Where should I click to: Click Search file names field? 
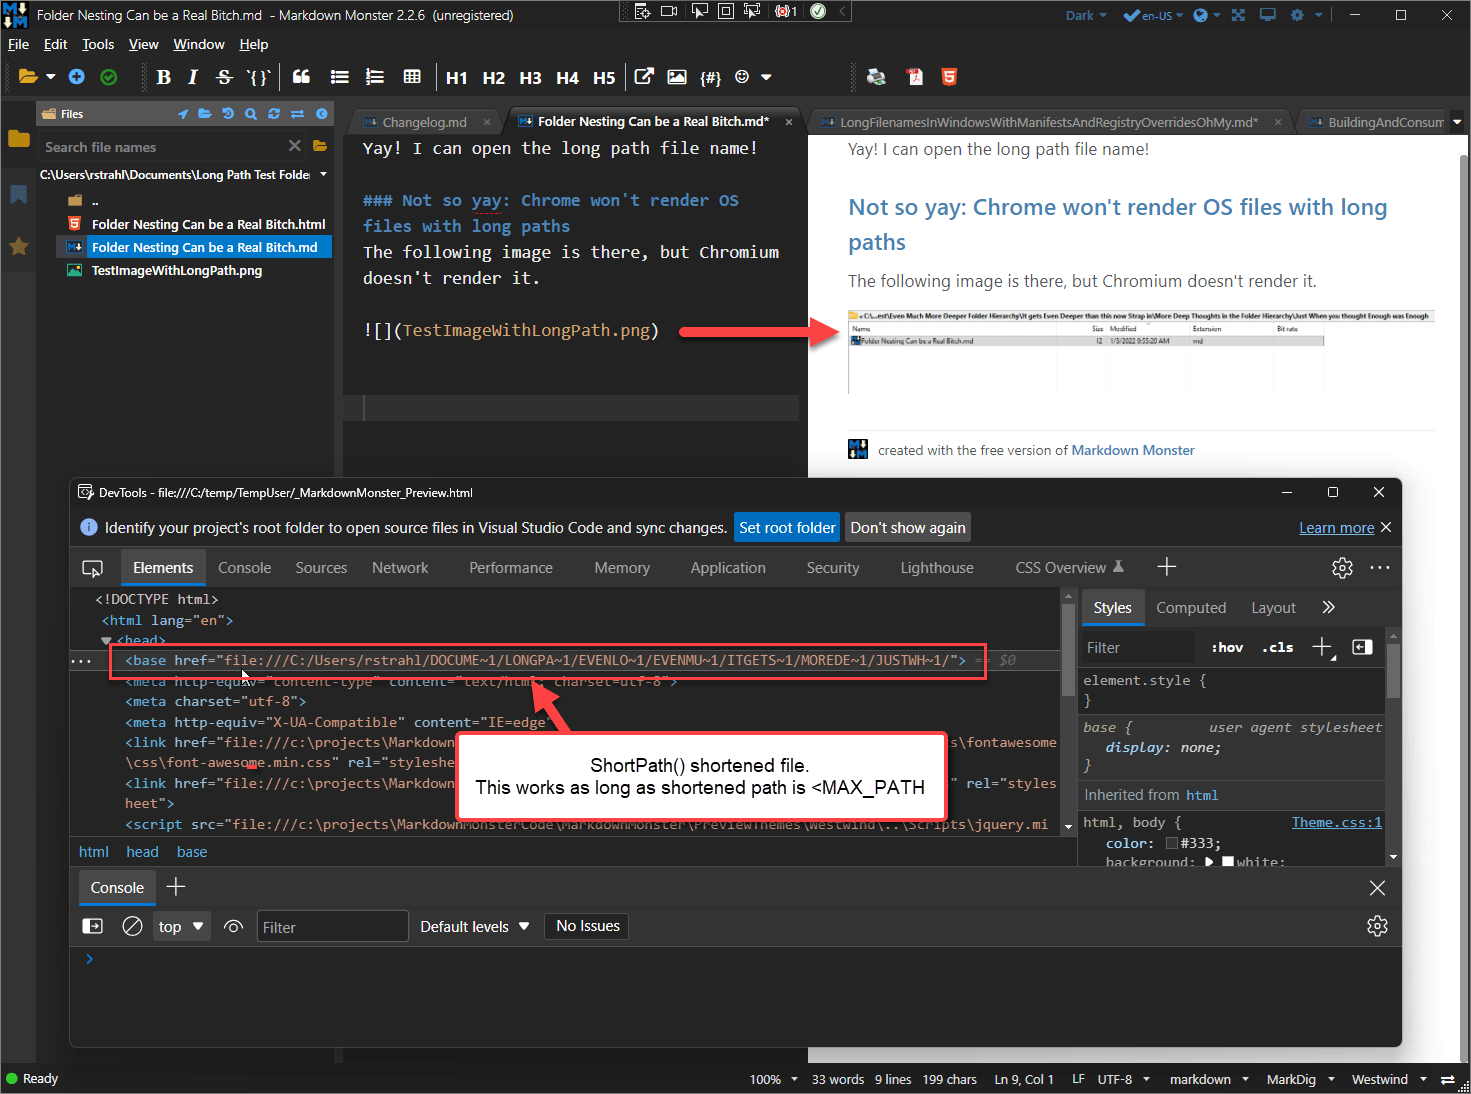pos(164,147)
